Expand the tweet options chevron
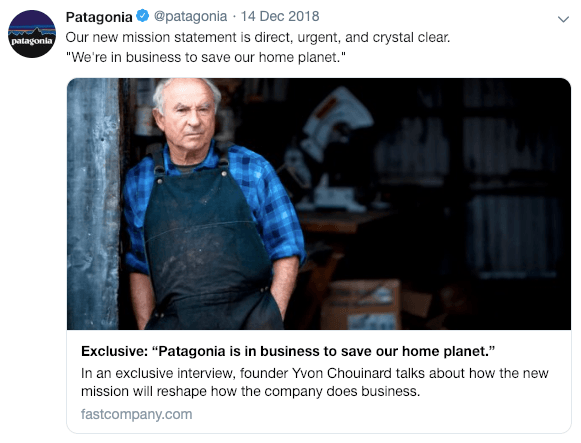581x443 pixels. [x=563, y=19]
